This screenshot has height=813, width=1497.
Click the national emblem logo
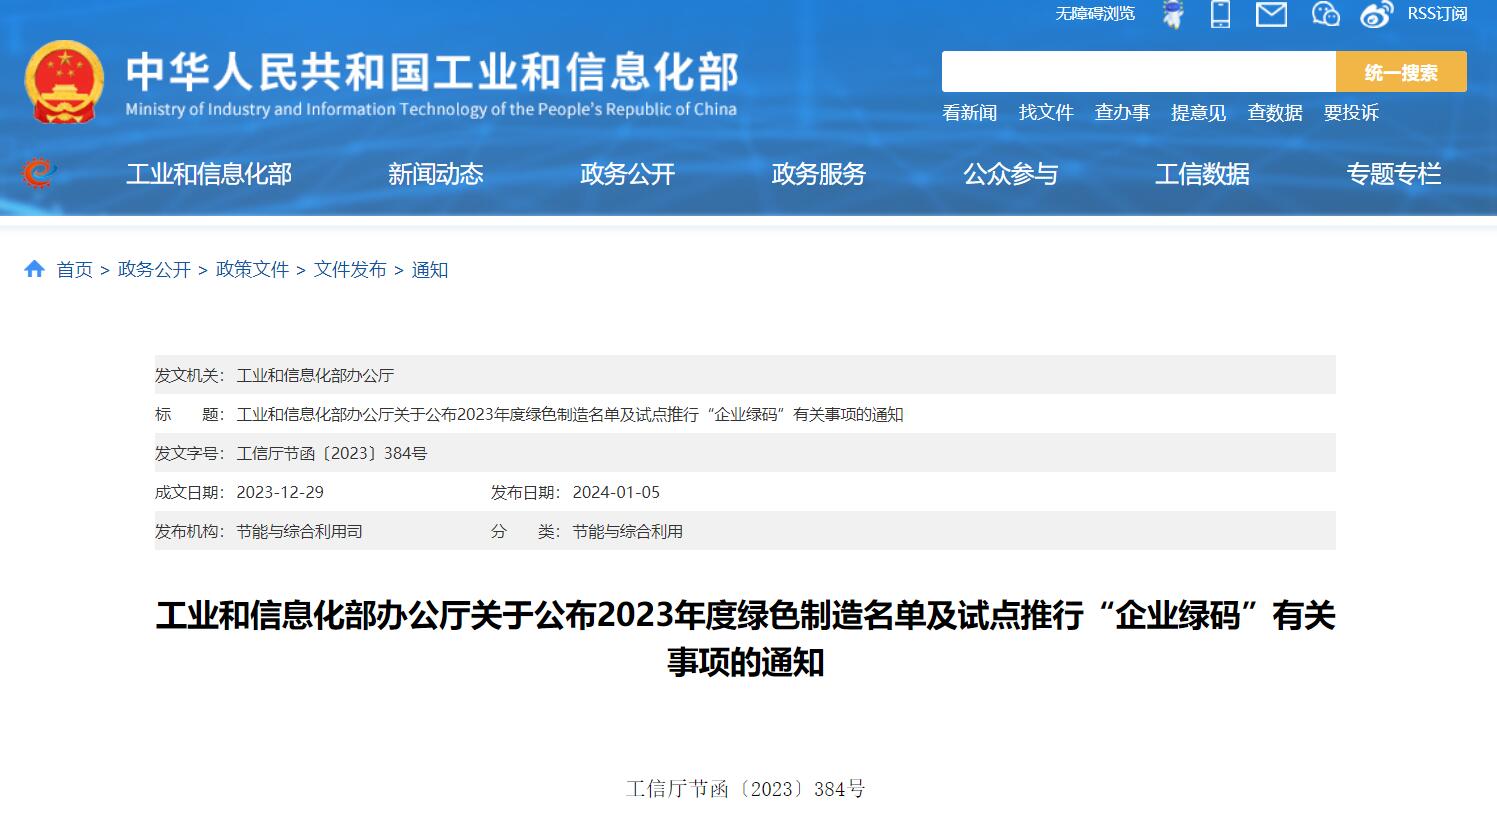64,83
